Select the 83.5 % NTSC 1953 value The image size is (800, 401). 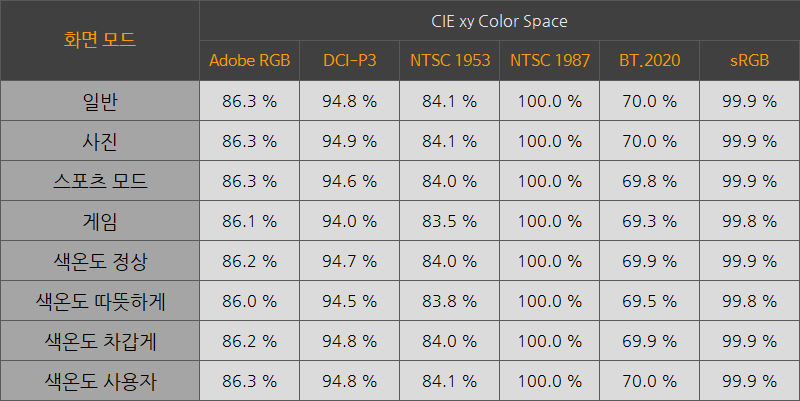[449, 221]
